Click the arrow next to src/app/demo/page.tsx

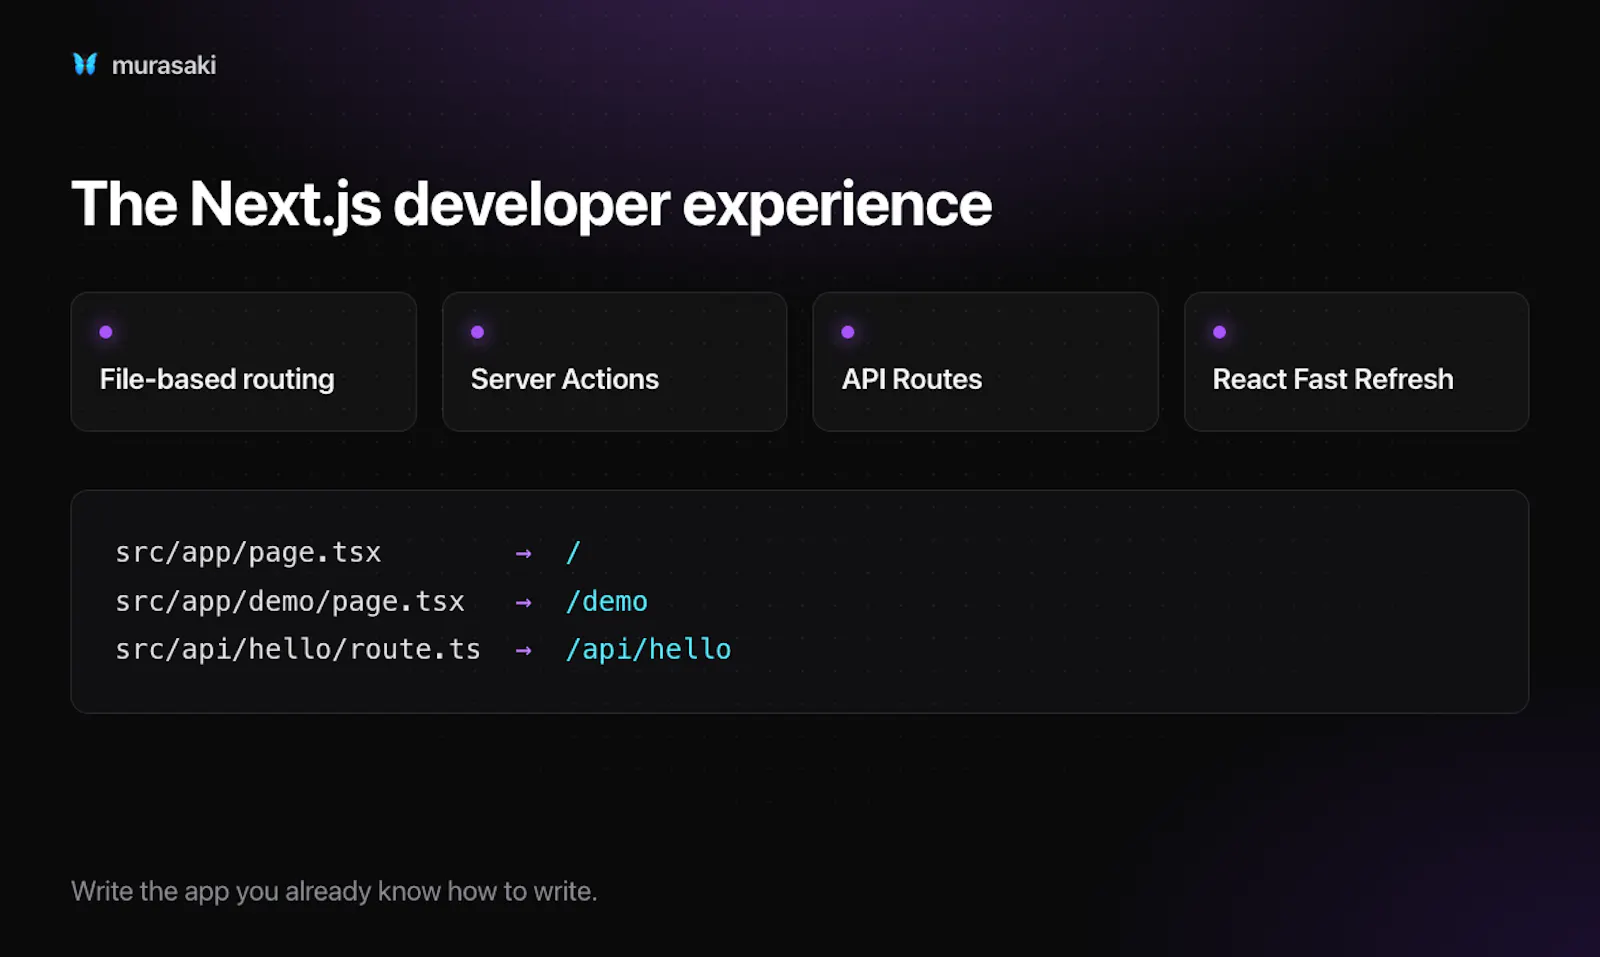pos(523,602)
